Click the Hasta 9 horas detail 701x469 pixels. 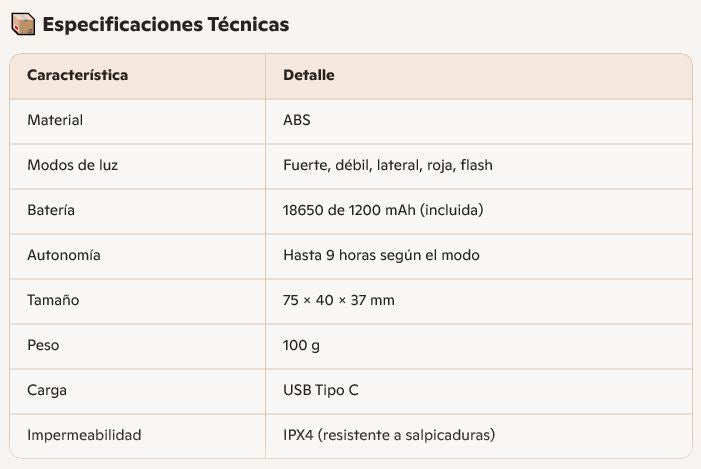pyautogui.click(x=381, y=255)
